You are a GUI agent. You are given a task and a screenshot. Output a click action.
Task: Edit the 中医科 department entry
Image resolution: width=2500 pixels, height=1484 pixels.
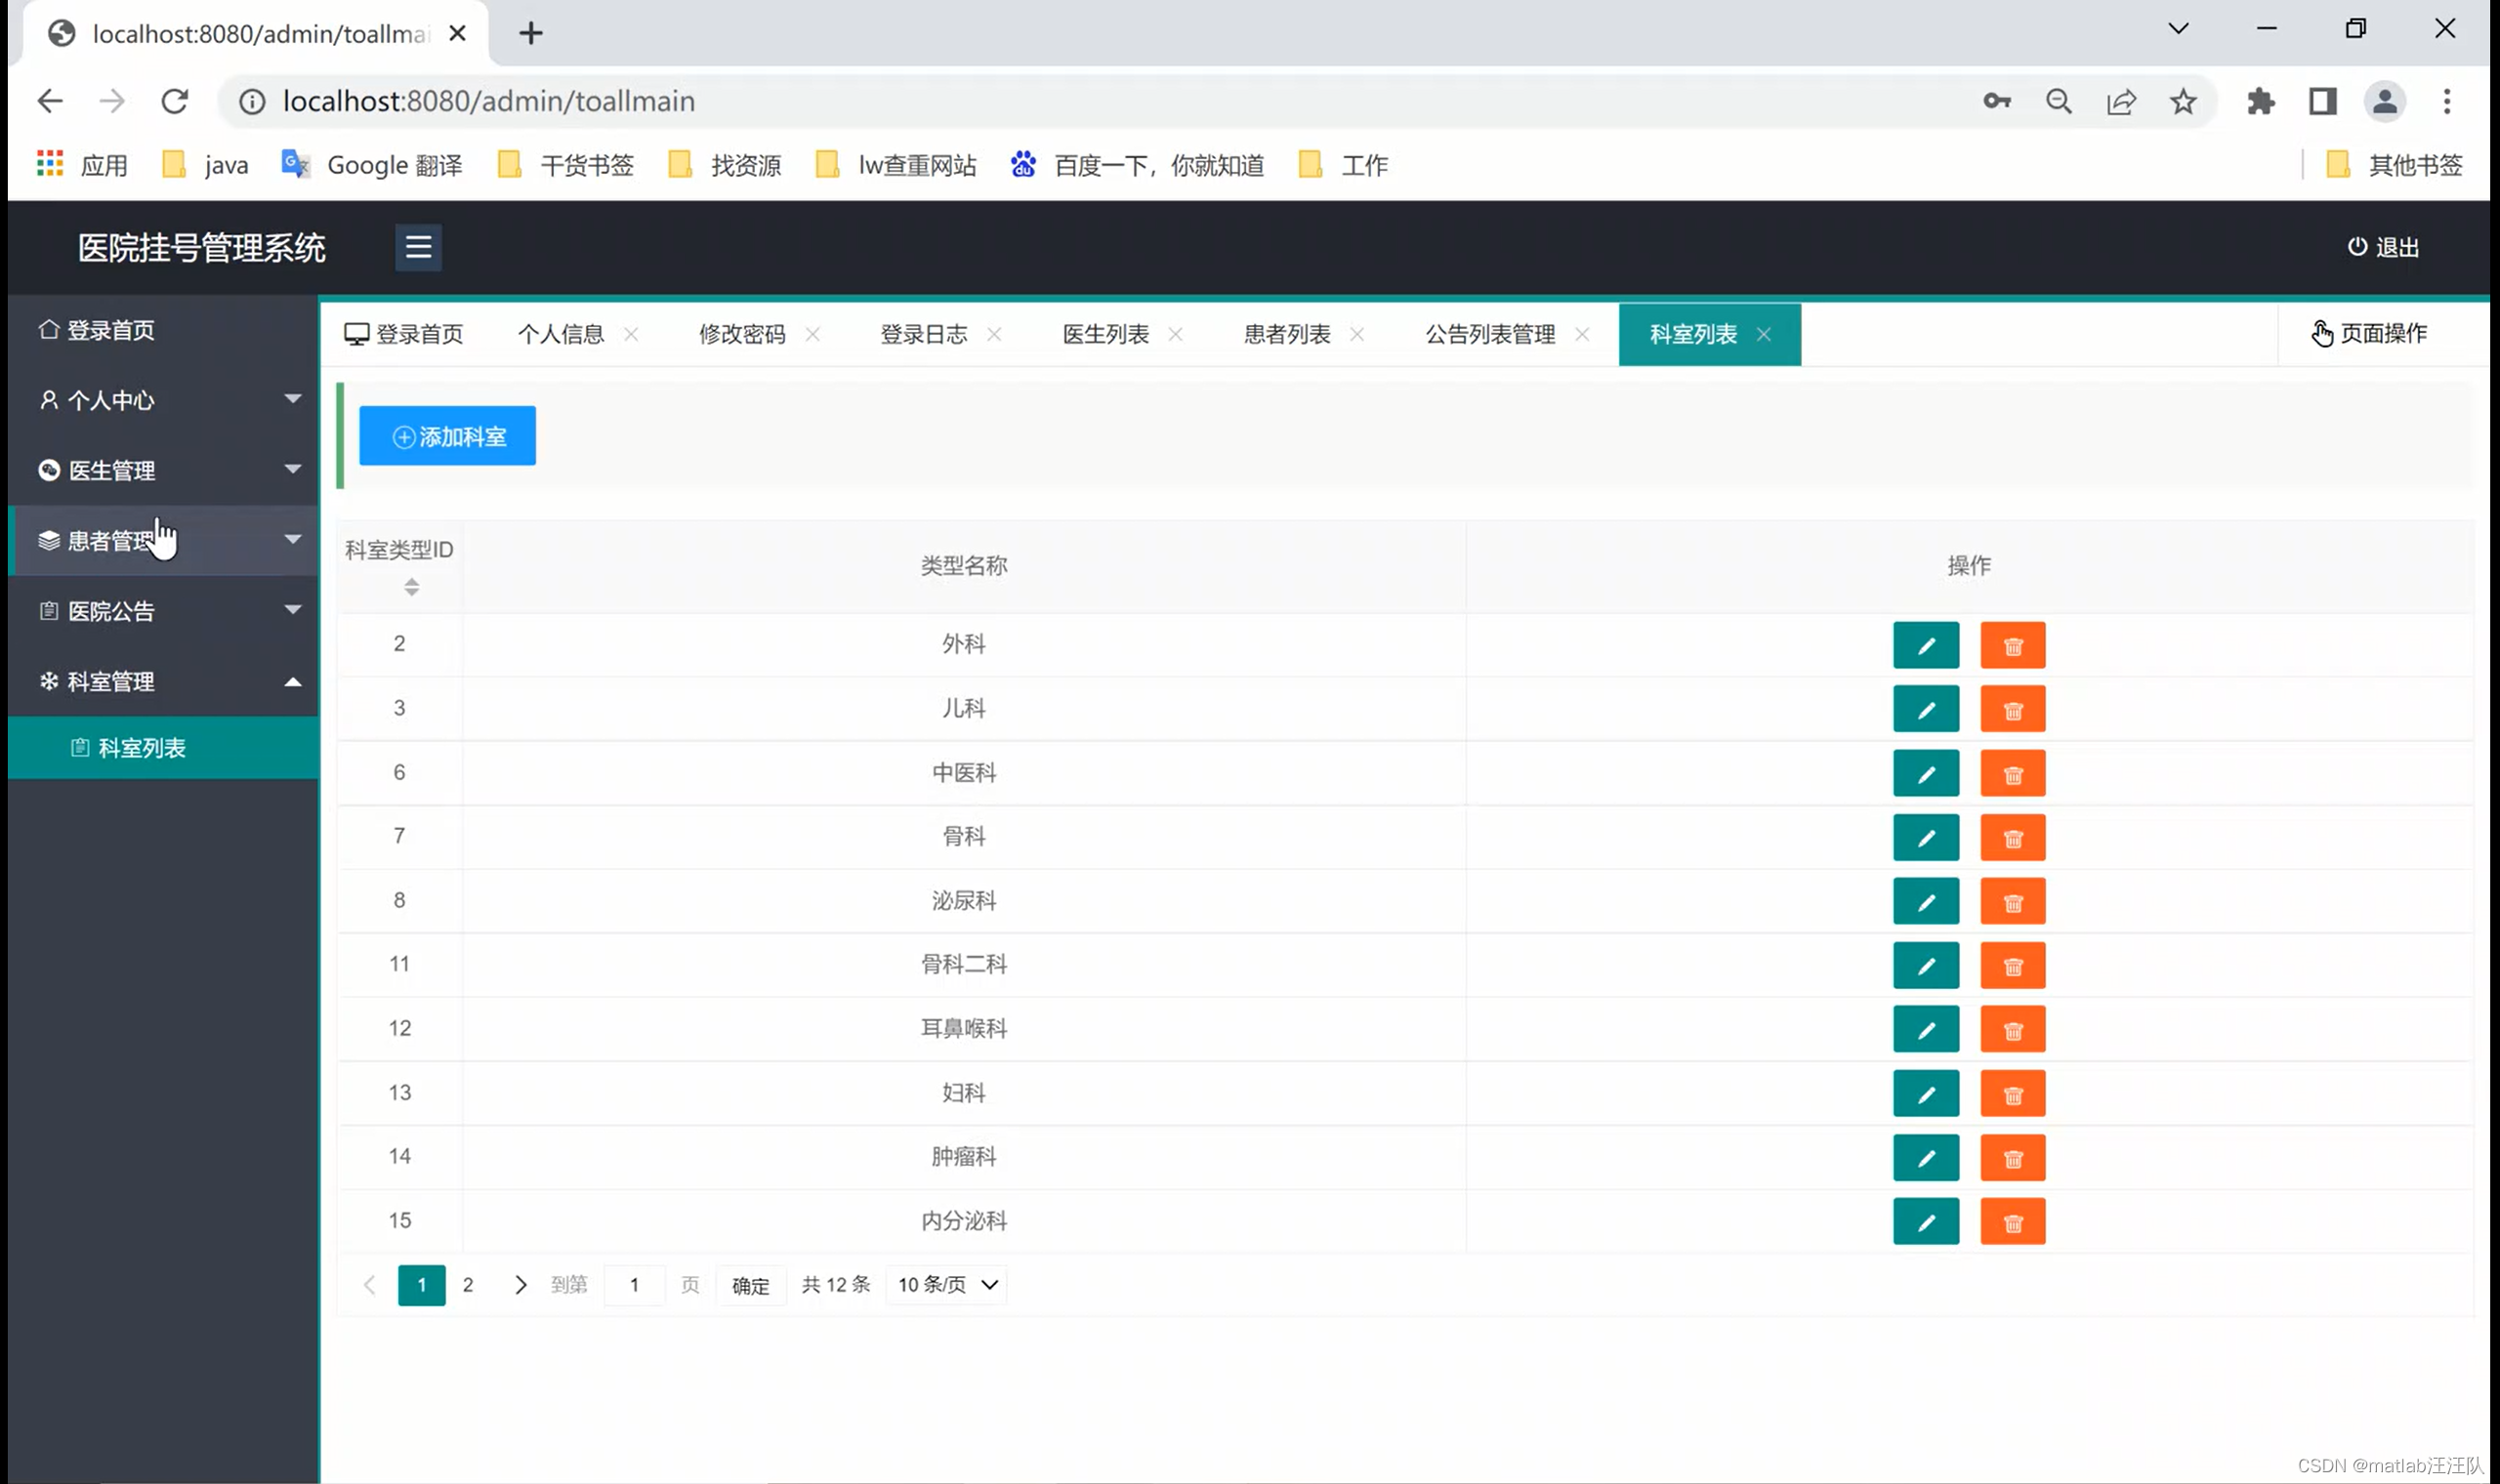click(x=1925, y=773)
